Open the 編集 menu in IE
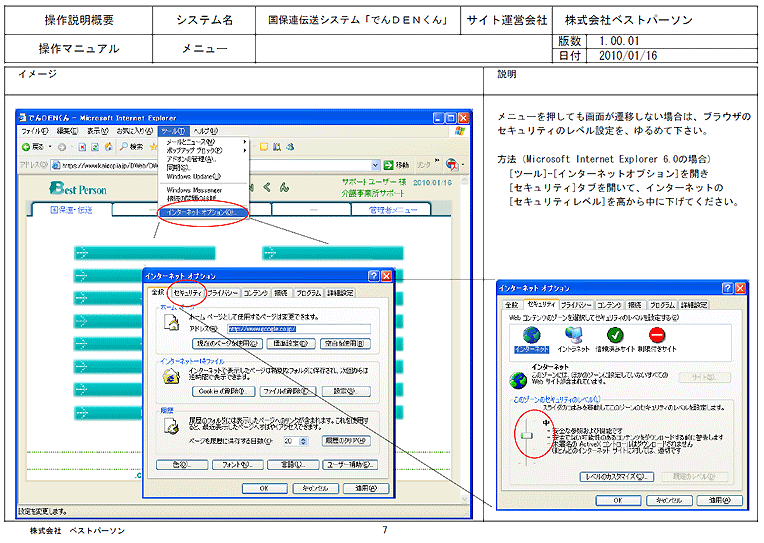The width and height of the screenshot is (764, 543). pyautogui.click(x=67, y=131)
